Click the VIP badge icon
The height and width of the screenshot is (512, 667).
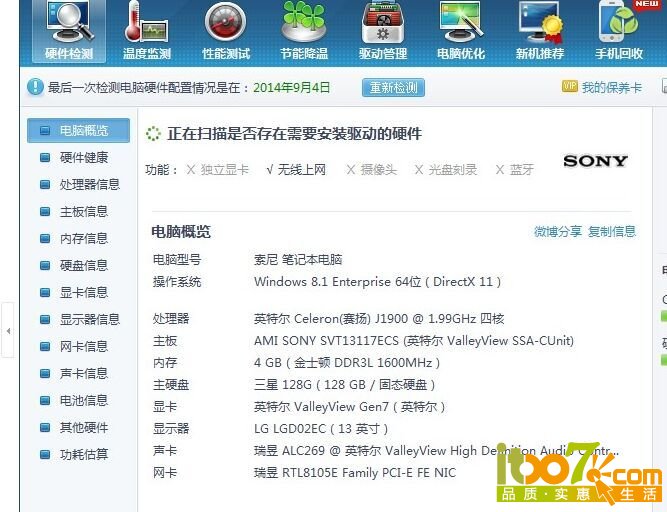[x=570, y=86]
